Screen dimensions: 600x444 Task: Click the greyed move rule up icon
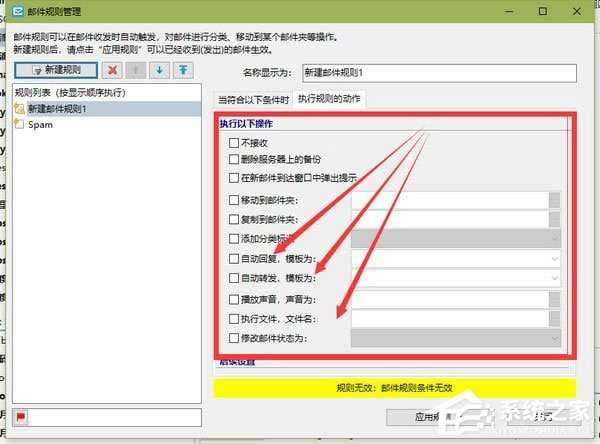click(x=137, y=70)
